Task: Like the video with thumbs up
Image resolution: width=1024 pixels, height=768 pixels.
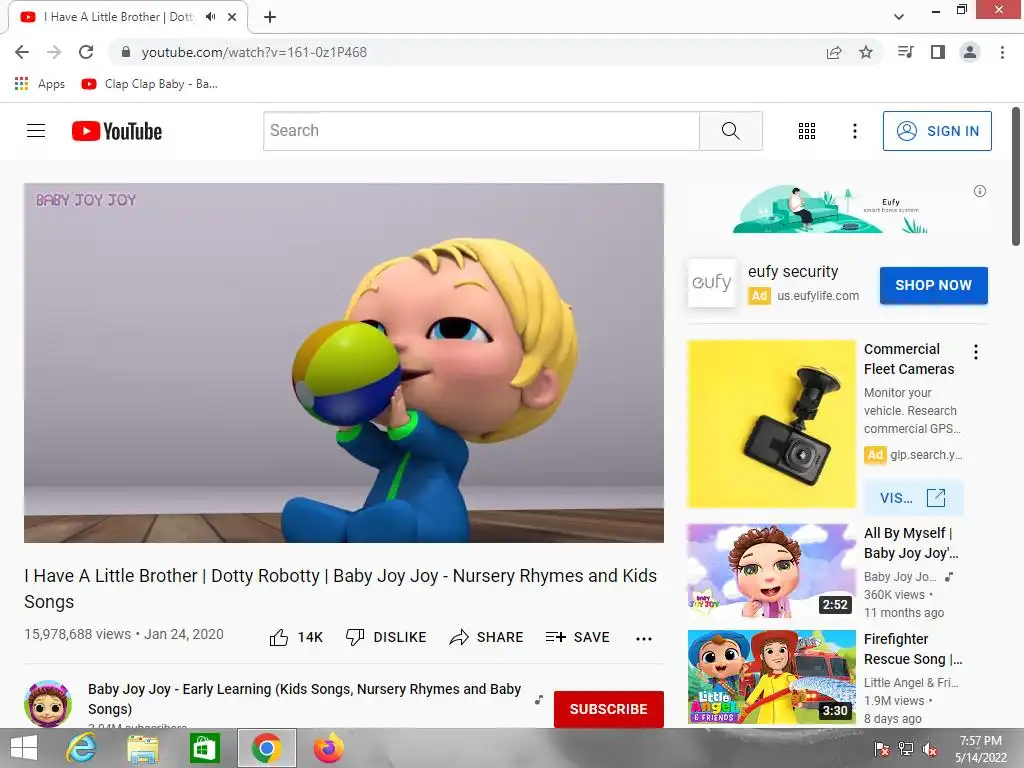Action: tap(296, 637)
